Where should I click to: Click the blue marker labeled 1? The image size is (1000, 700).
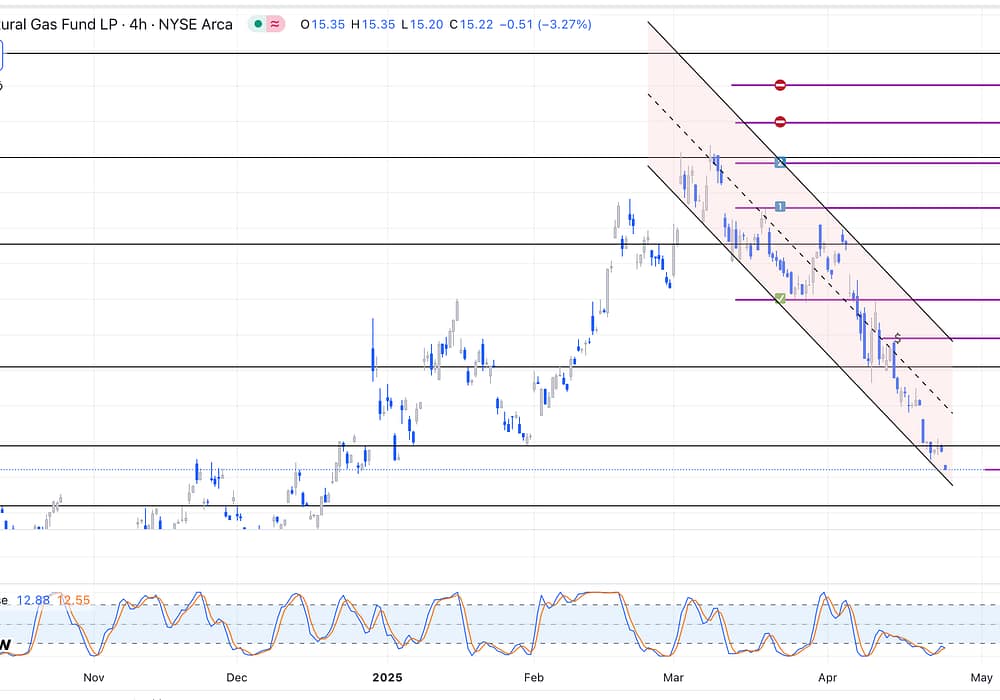[780, 207]
